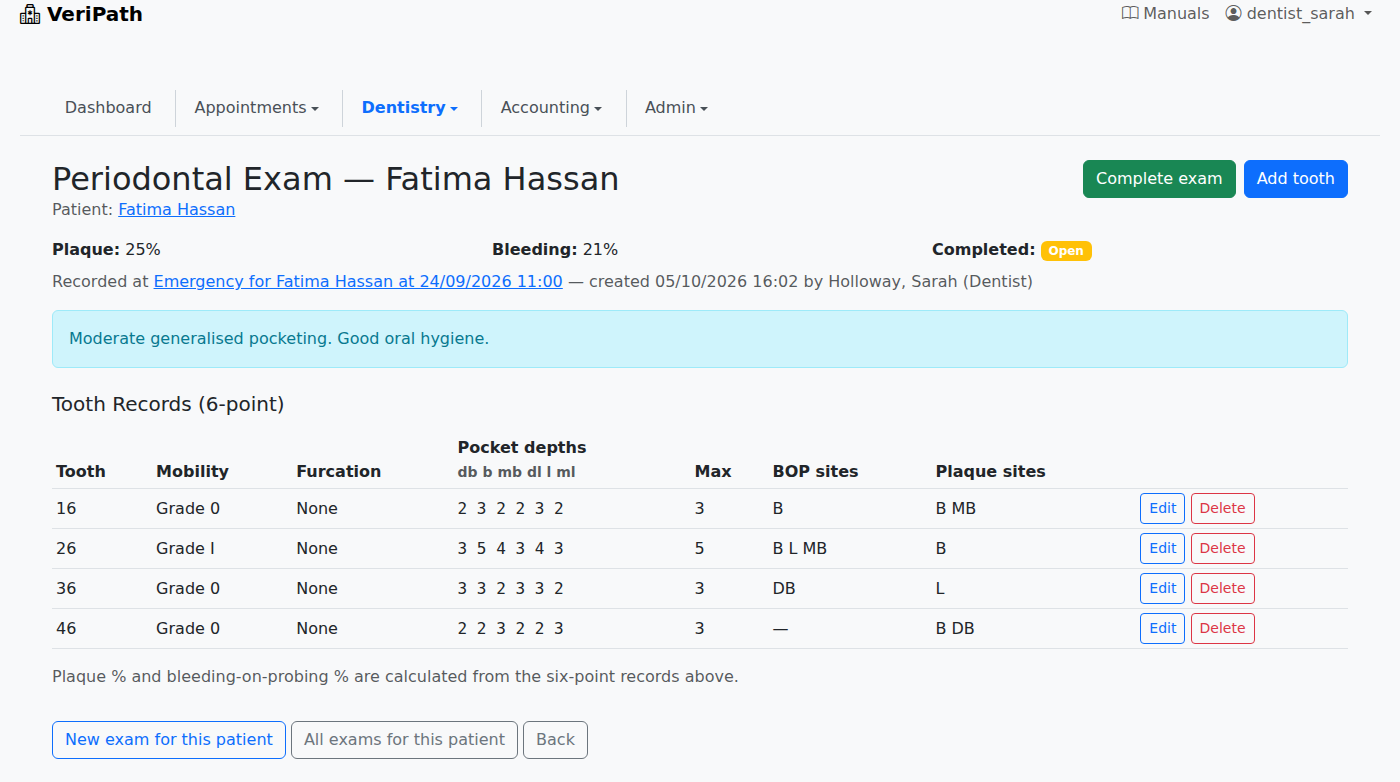Image resolution: width=1400 pixels, height=782 pixels.
Task: Click the Complete exam button
Action: [x=1159, y=179]
